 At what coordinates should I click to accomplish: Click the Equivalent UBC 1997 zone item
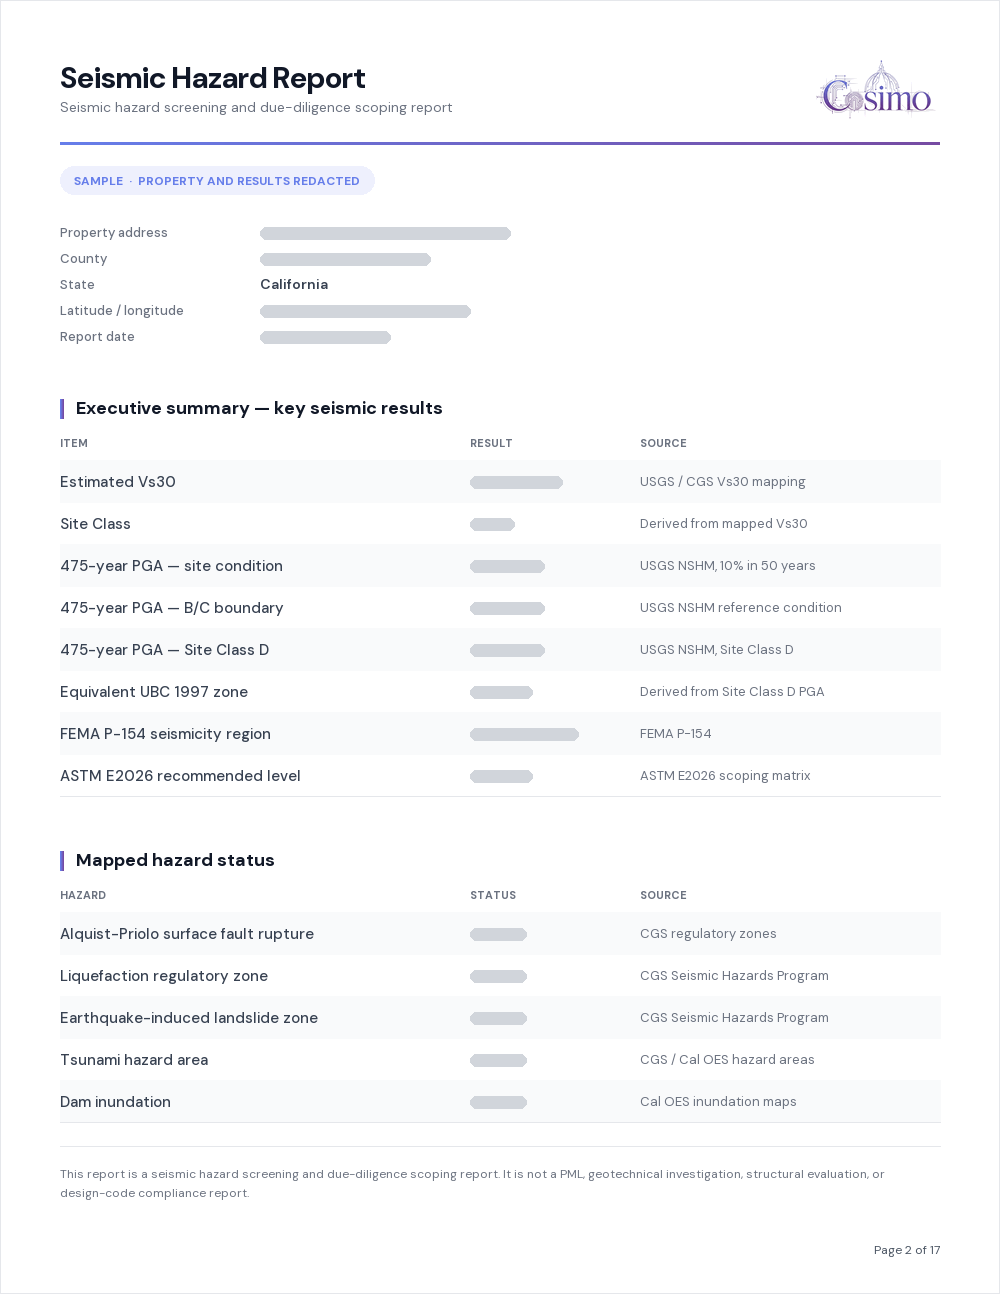pyautogui.click(x=154, y=692)
